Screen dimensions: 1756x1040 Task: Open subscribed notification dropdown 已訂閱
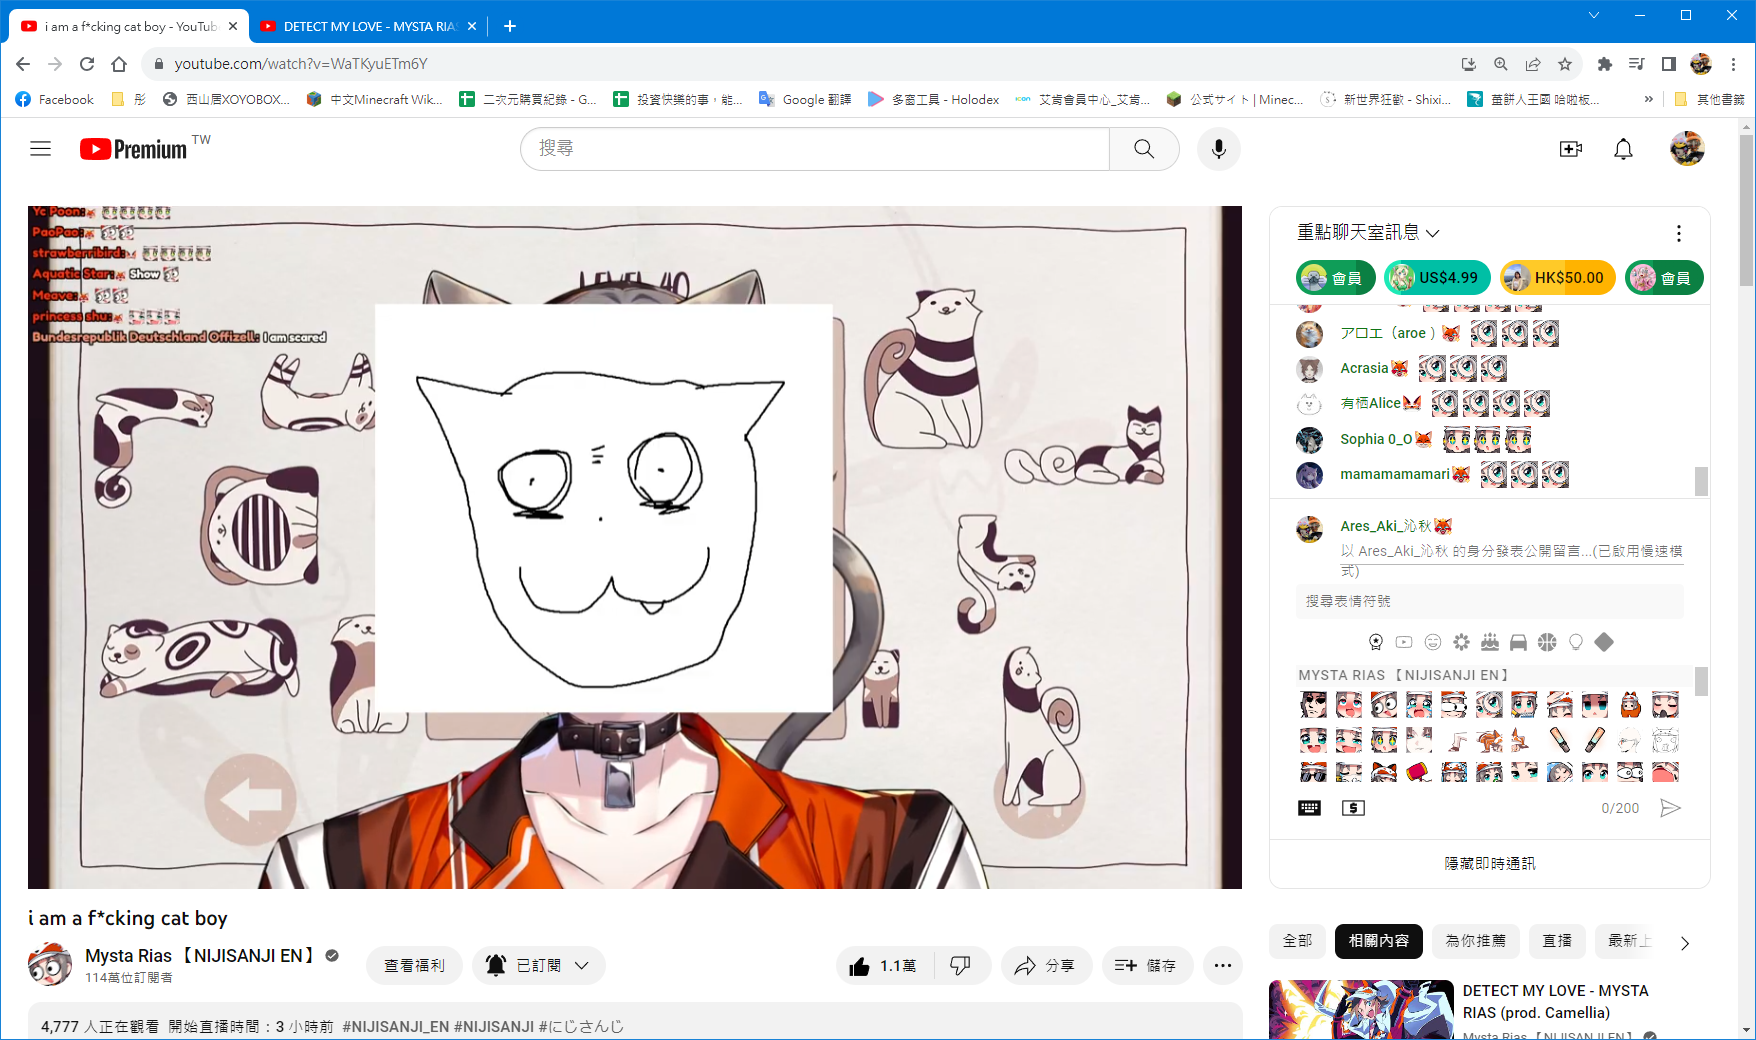(538, 966)
